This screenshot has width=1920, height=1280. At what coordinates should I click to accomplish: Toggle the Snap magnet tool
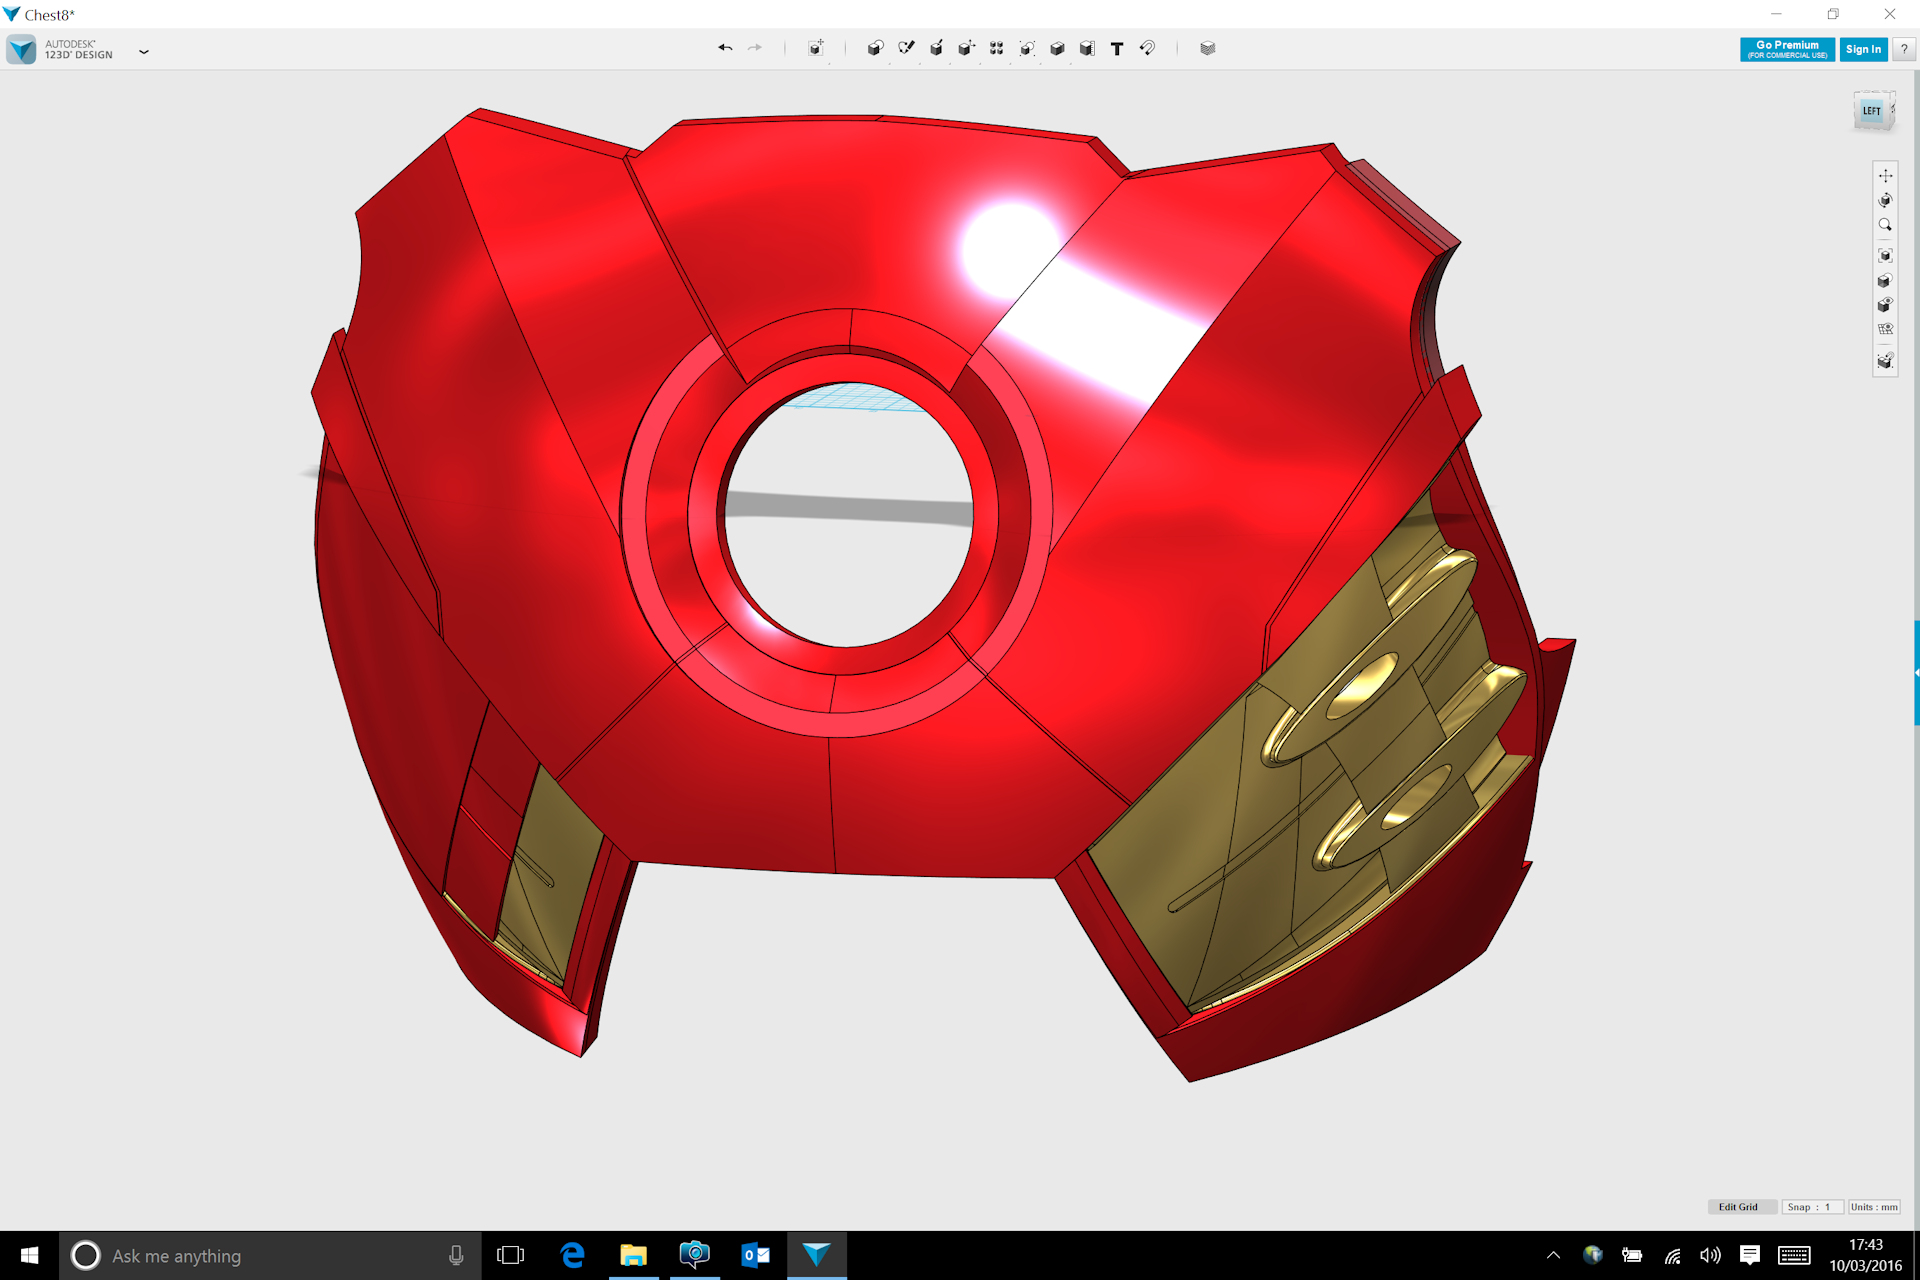point(1148,48)
